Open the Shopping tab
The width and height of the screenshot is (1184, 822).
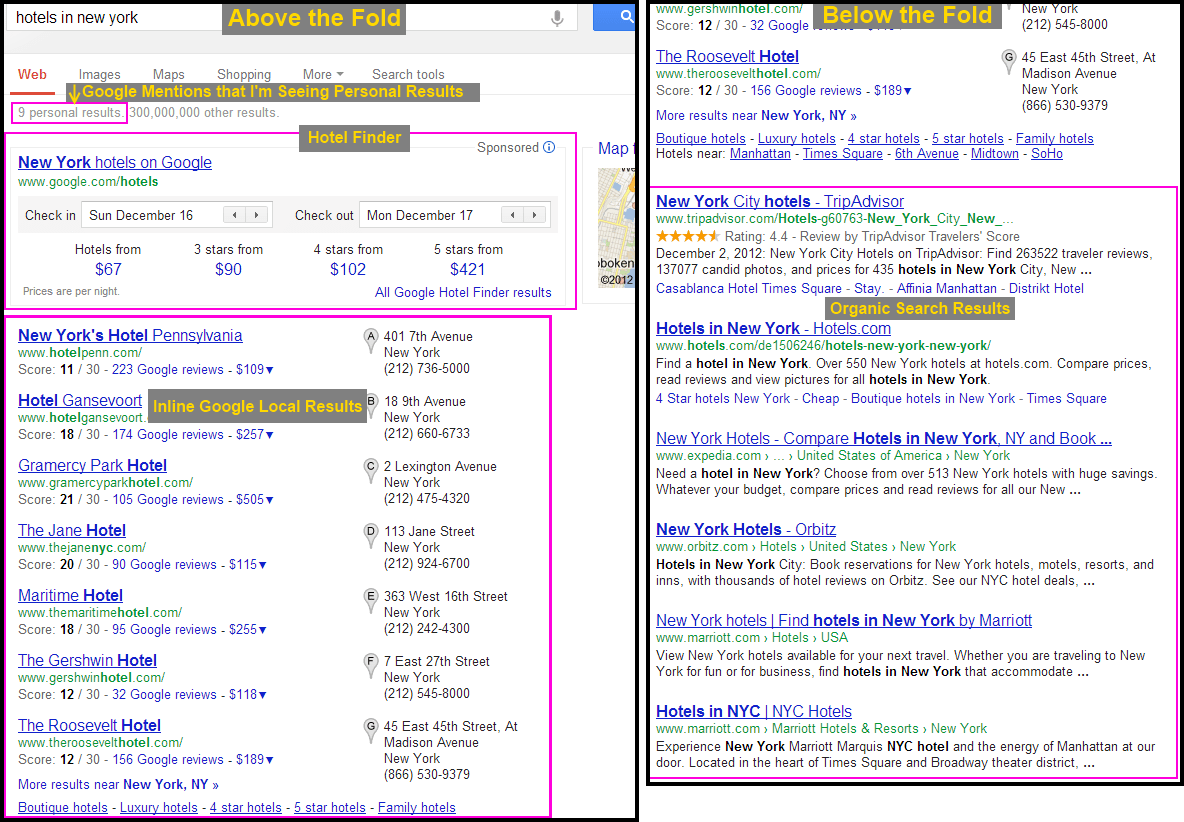[244, 74]
